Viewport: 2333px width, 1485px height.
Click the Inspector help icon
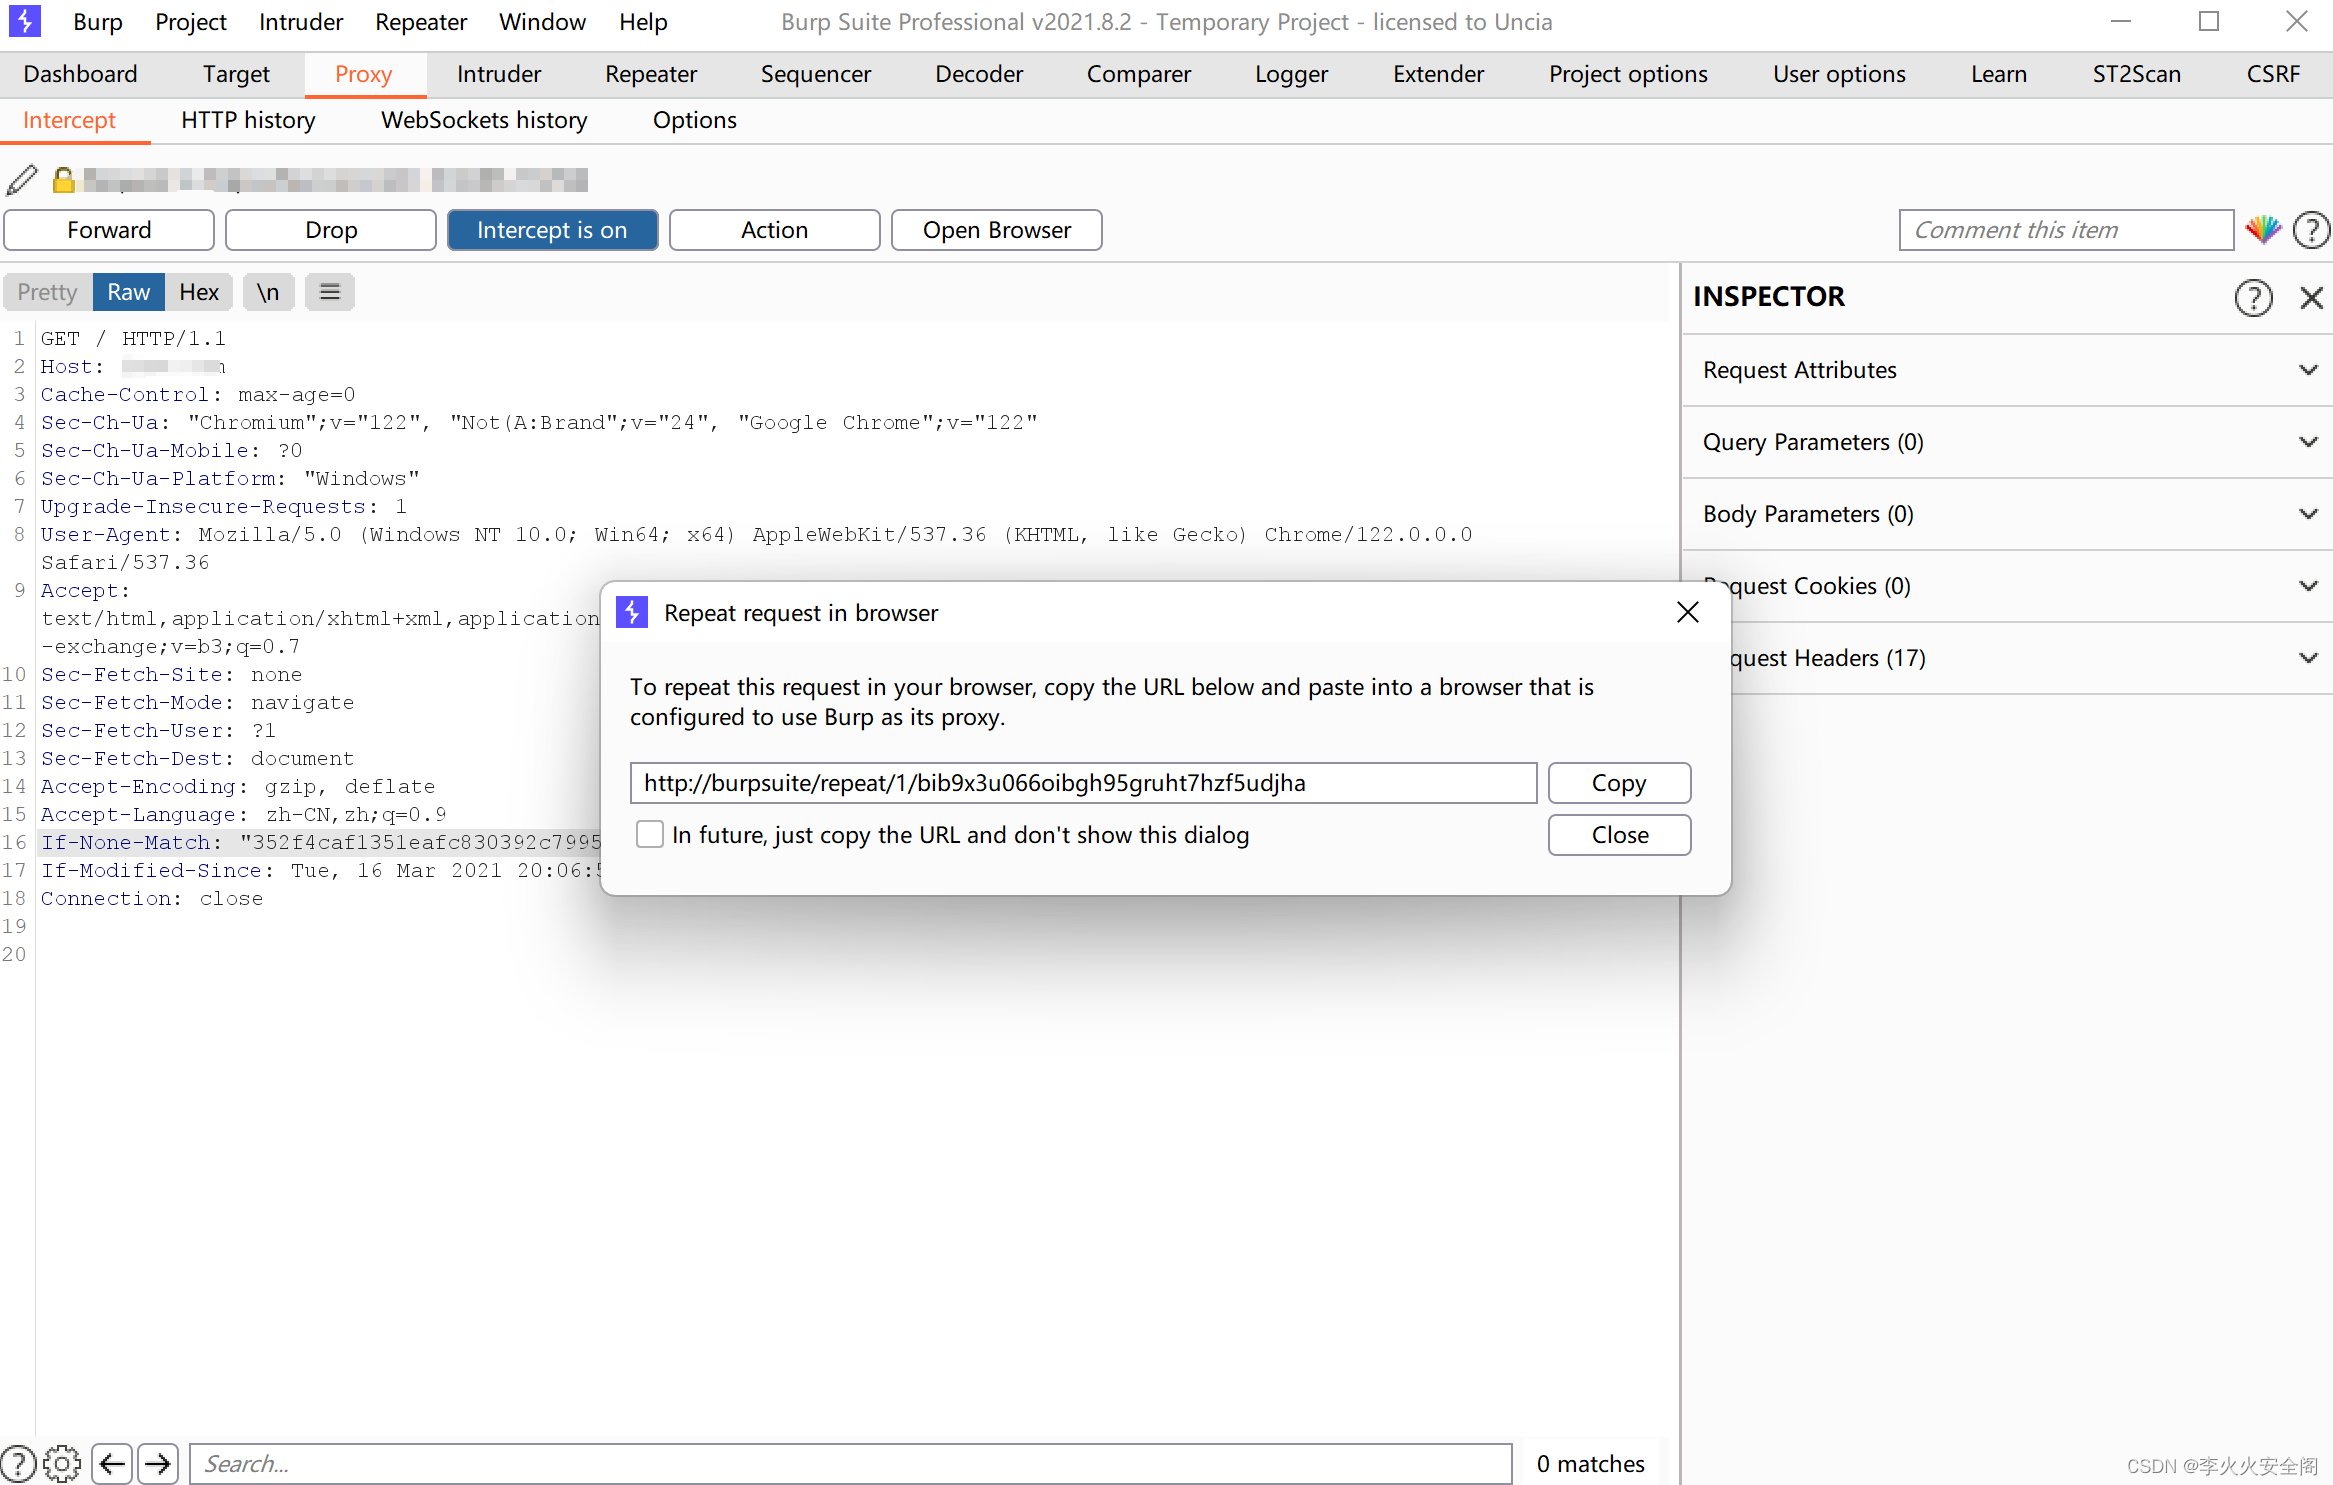click(2253, 297)
